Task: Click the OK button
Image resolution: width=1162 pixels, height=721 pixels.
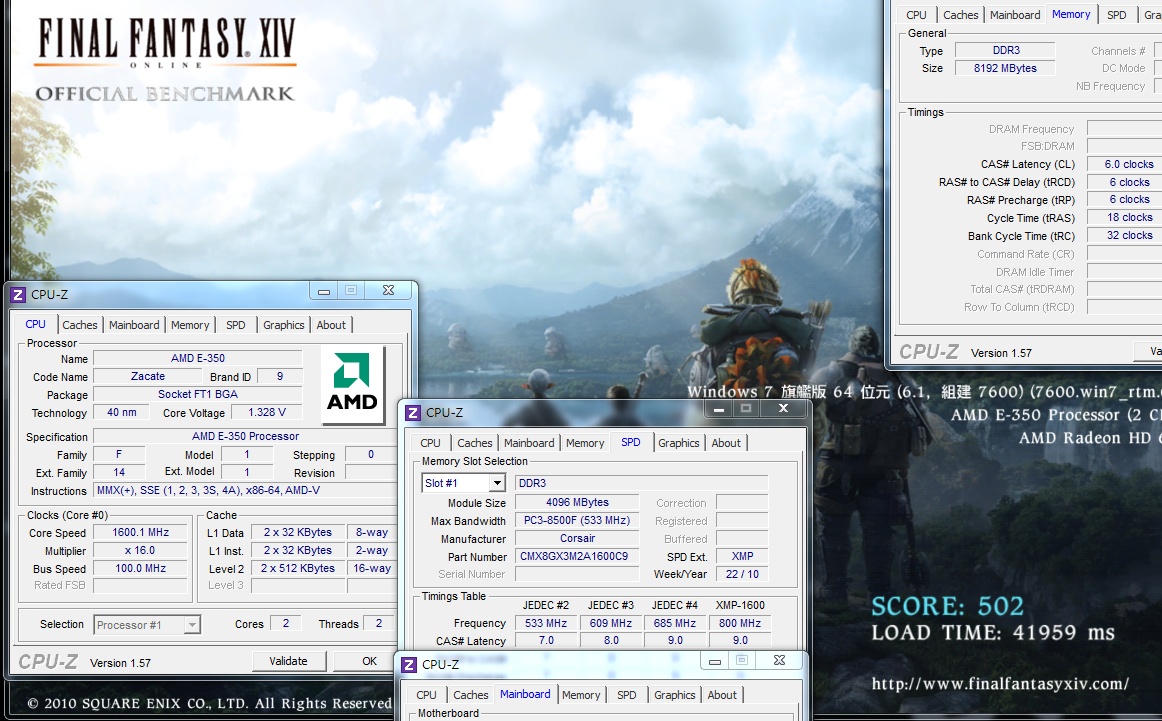Action: click(x=369, y=661)
